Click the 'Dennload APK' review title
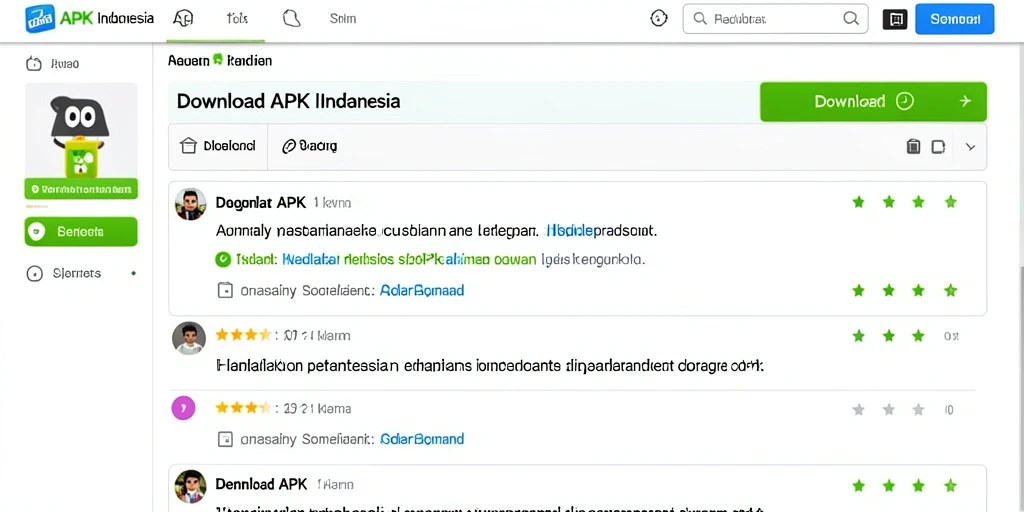Screen dimensions: 1024x512 [x=261, y=485]
